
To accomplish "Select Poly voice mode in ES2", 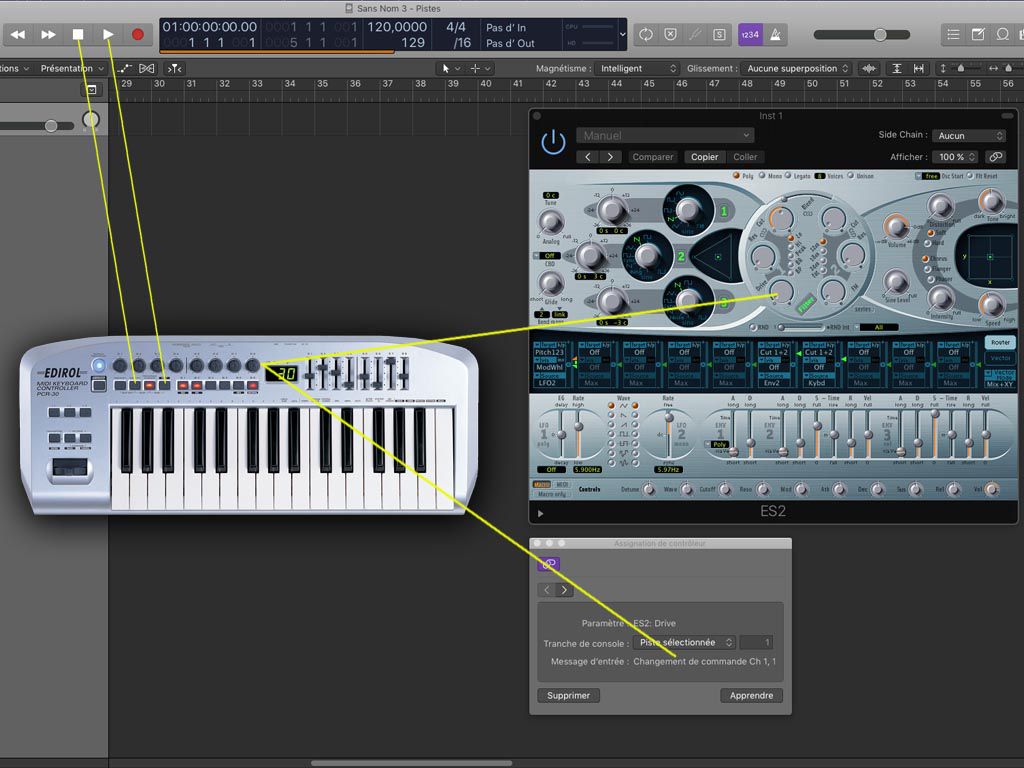I will (737, 176).
